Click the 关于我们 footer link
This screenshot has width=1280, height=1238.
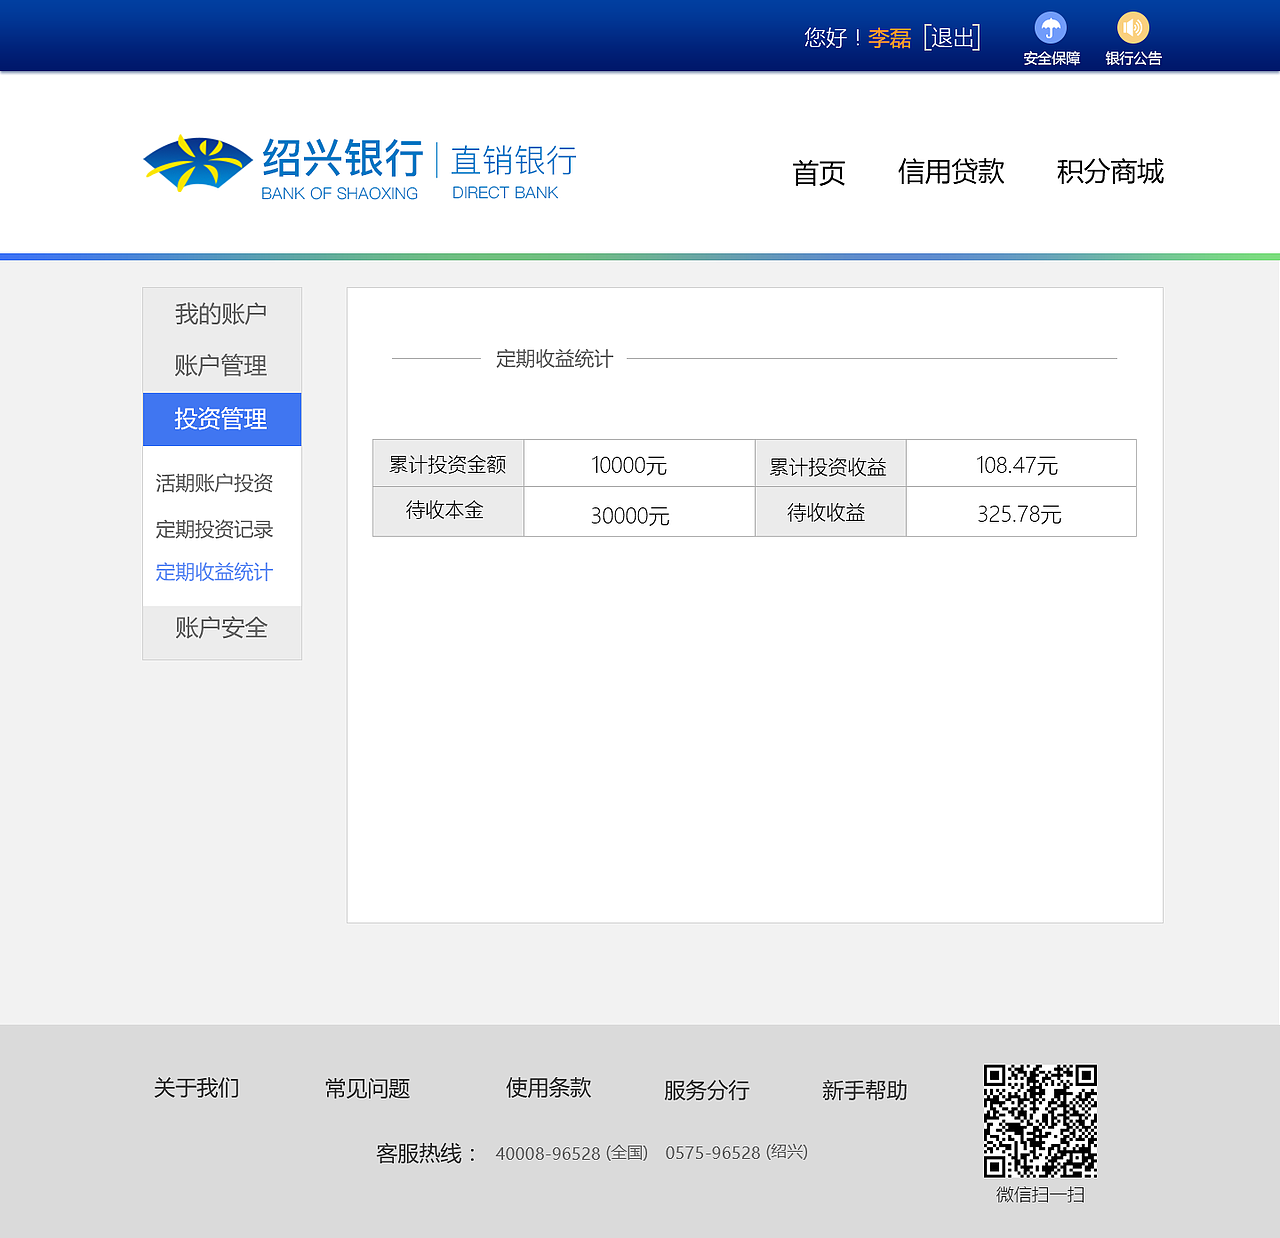pos(196,1087)
